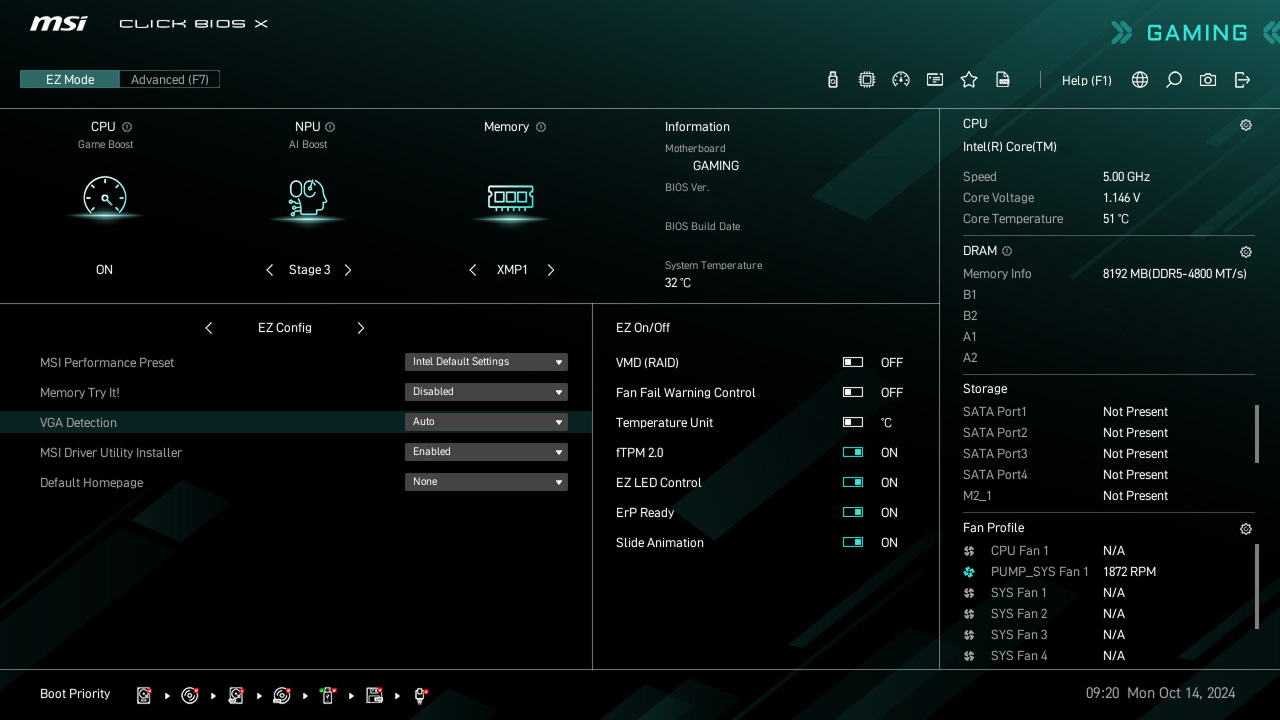Click the search magnifier icon
1280x720 pixels.
pyautogui.click(x=1173, y=79)
